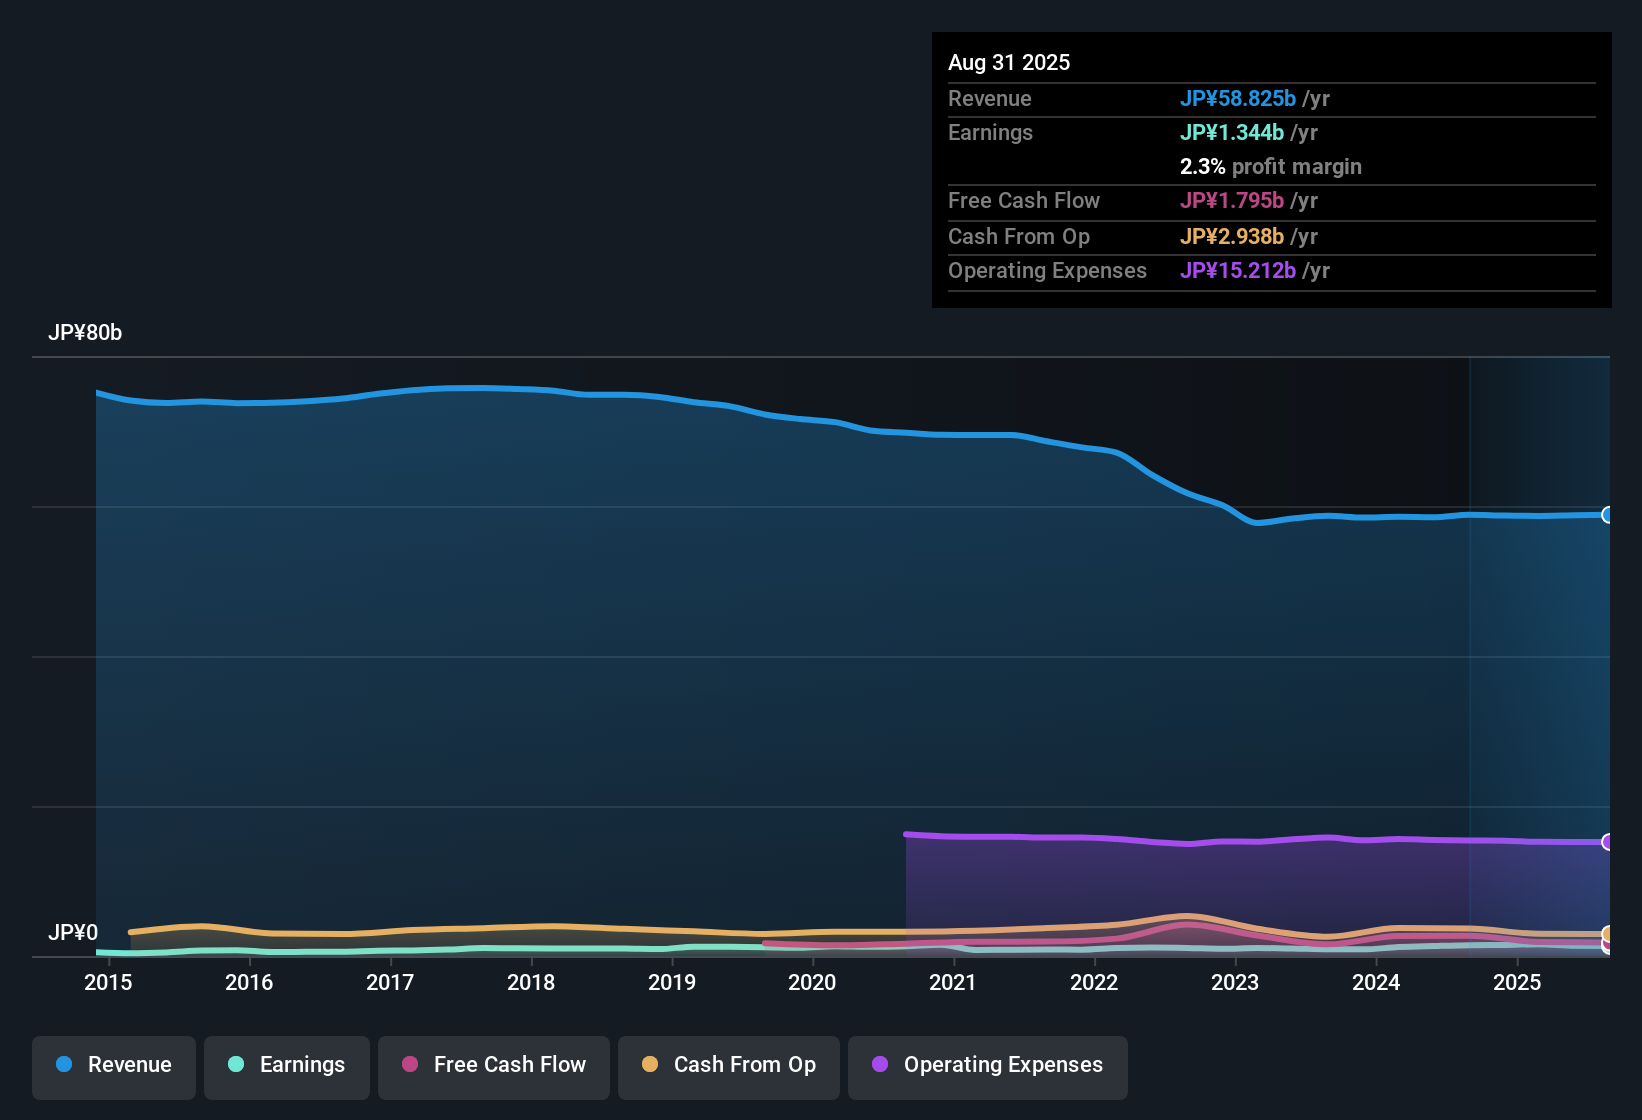Select the blue Revenue legend dot
Viewport: 1642px width, 1120px height.
pos(64,1065)
